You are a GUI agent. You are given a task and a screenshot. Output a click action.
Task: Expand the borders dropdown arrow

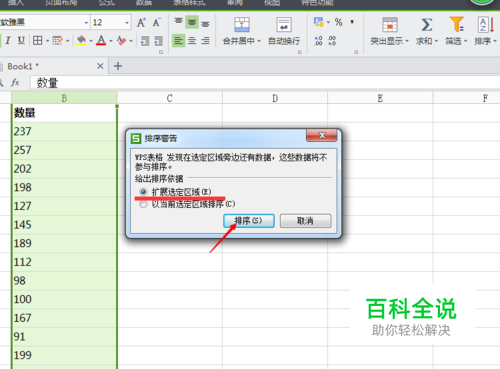tap(47, 41)
